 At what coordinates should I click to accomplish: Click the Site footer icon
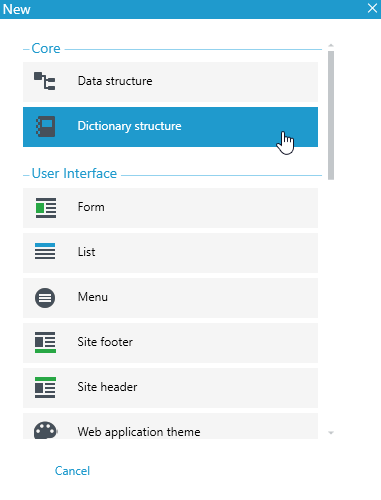click(x=45, y=342)
